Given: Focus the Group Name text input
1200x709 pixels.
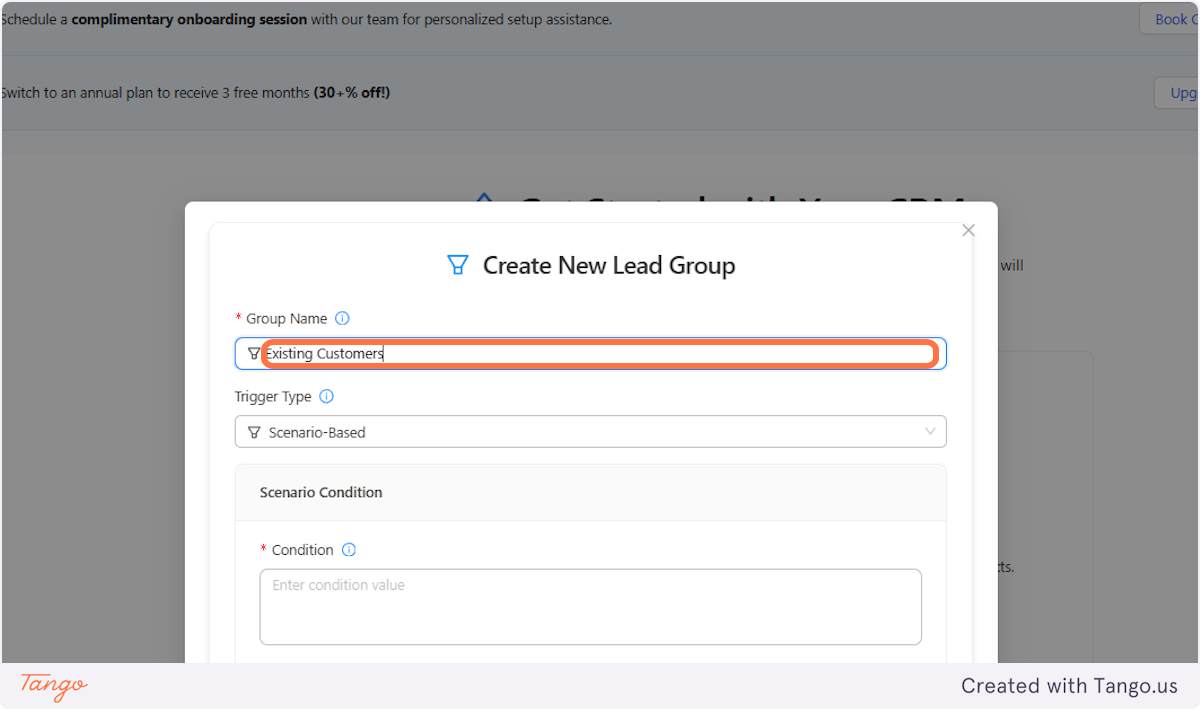Looking at the screenshot, I should [590, 353].
